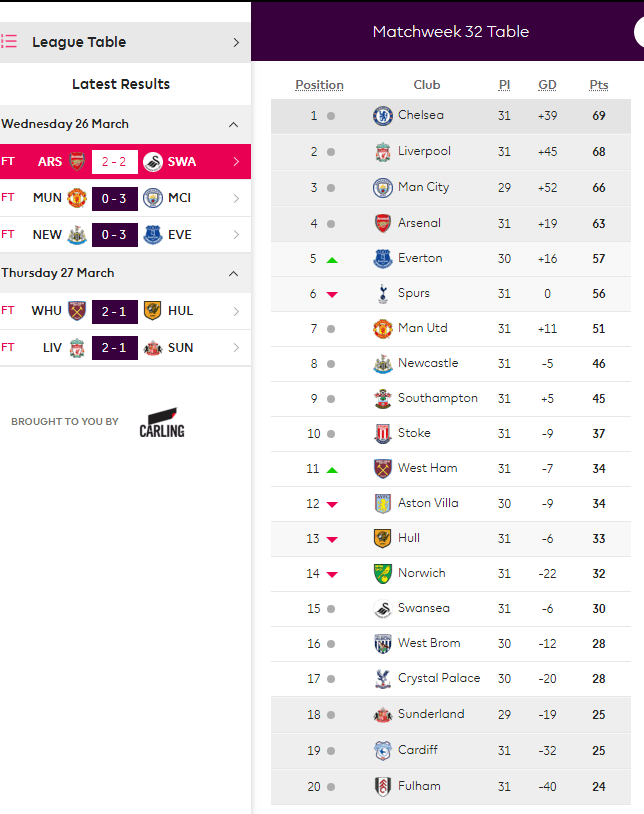This screenshot has width=644, height=814.
Task: Open the Southampton club link
Action: point(437,398)
